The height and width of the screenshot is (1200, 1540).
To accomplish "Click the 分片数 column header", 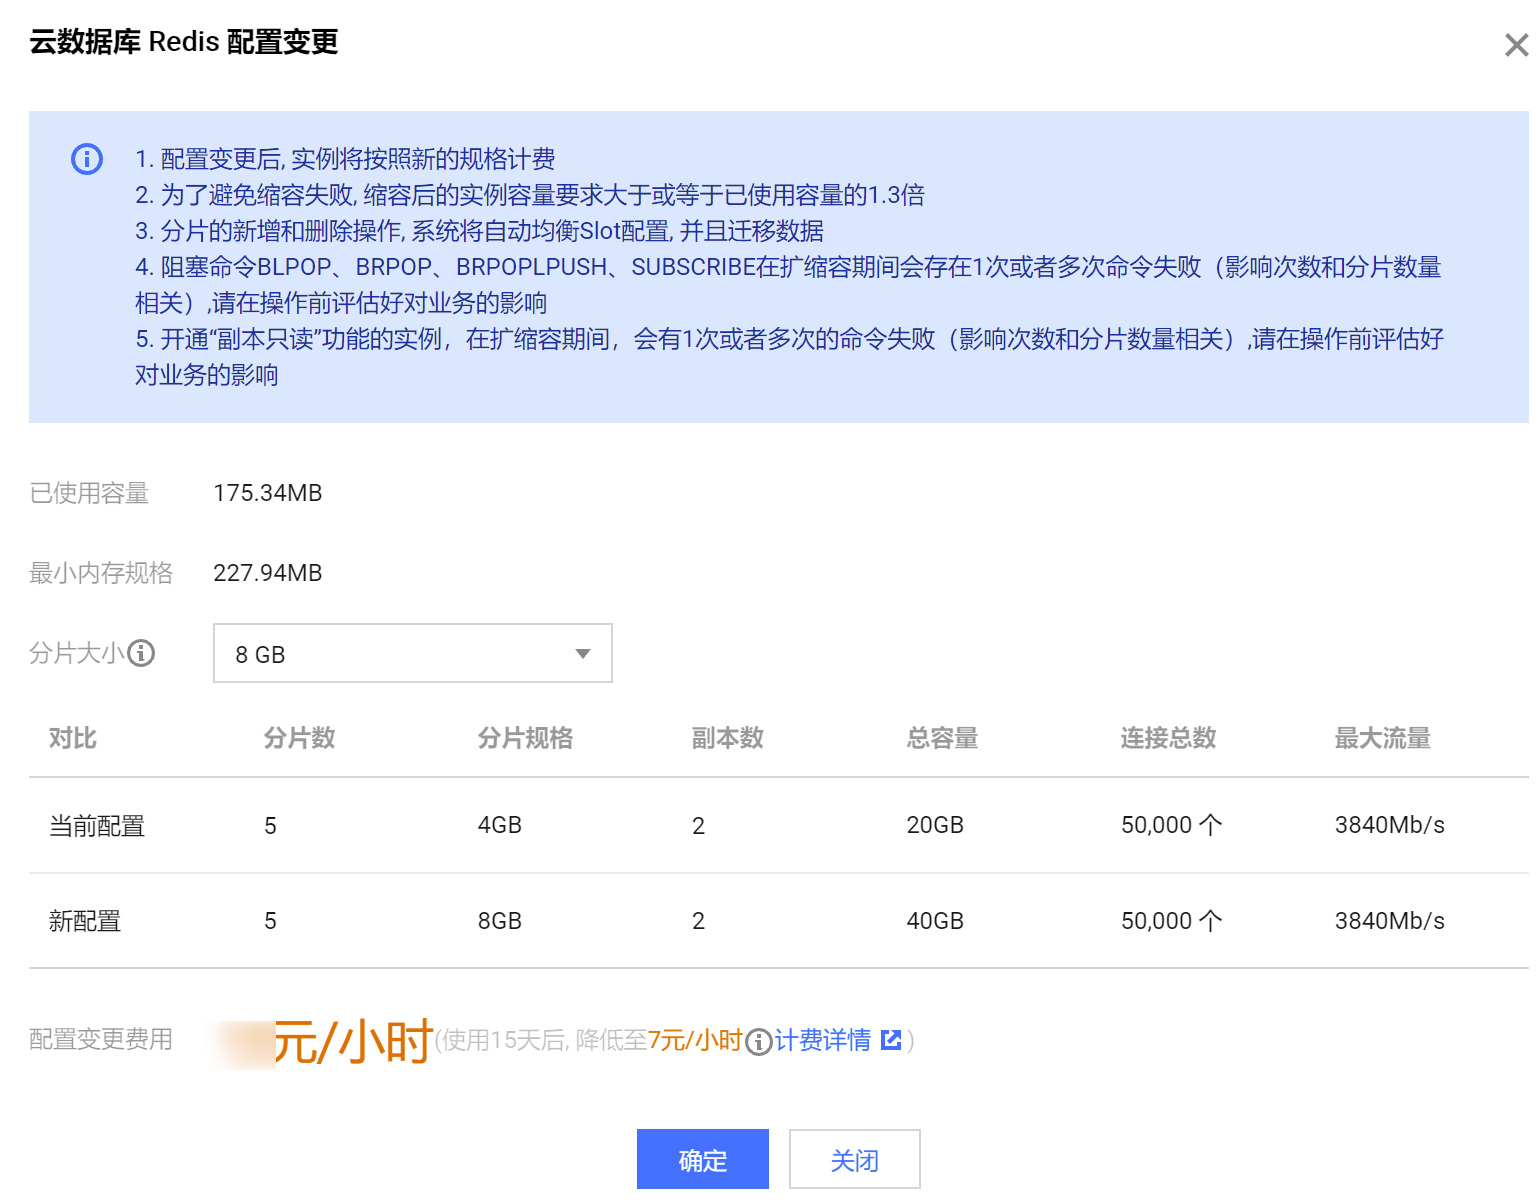I will pyautogui.click(x=299, y=738).
